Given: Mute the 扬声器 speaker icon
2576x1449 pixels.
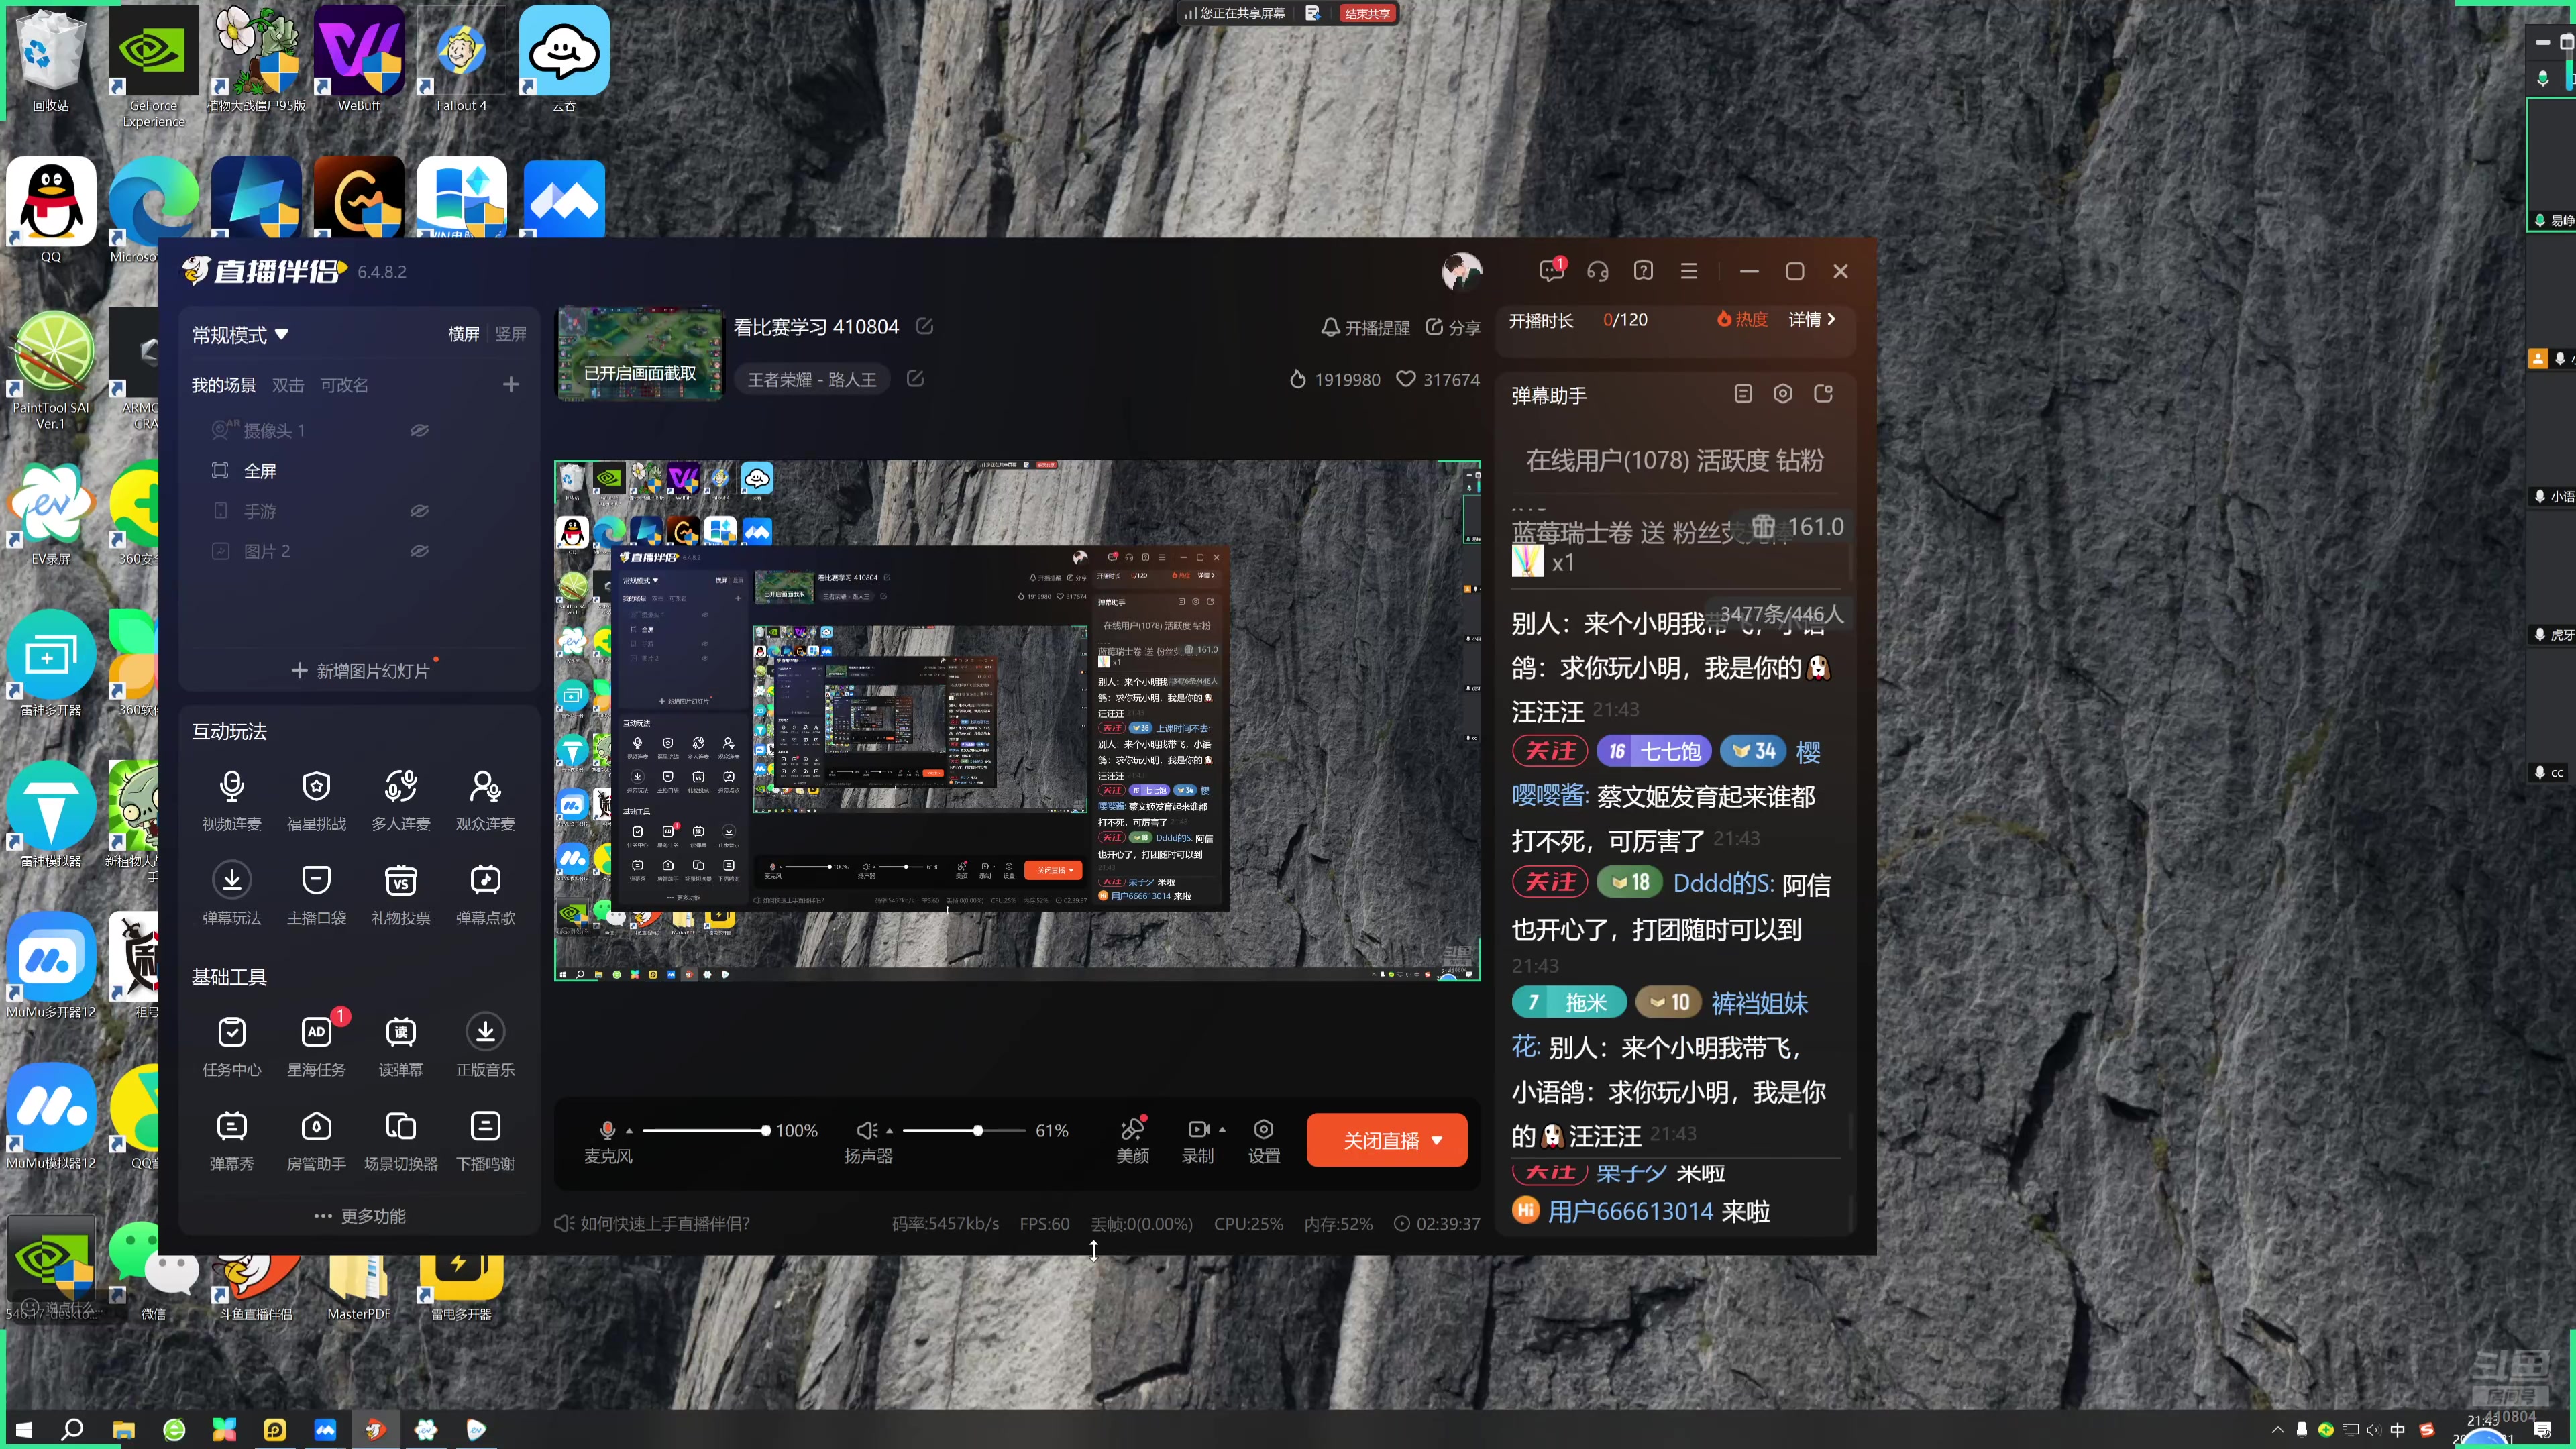Looking at the screenshot, I should click(x=867, y=1130).
